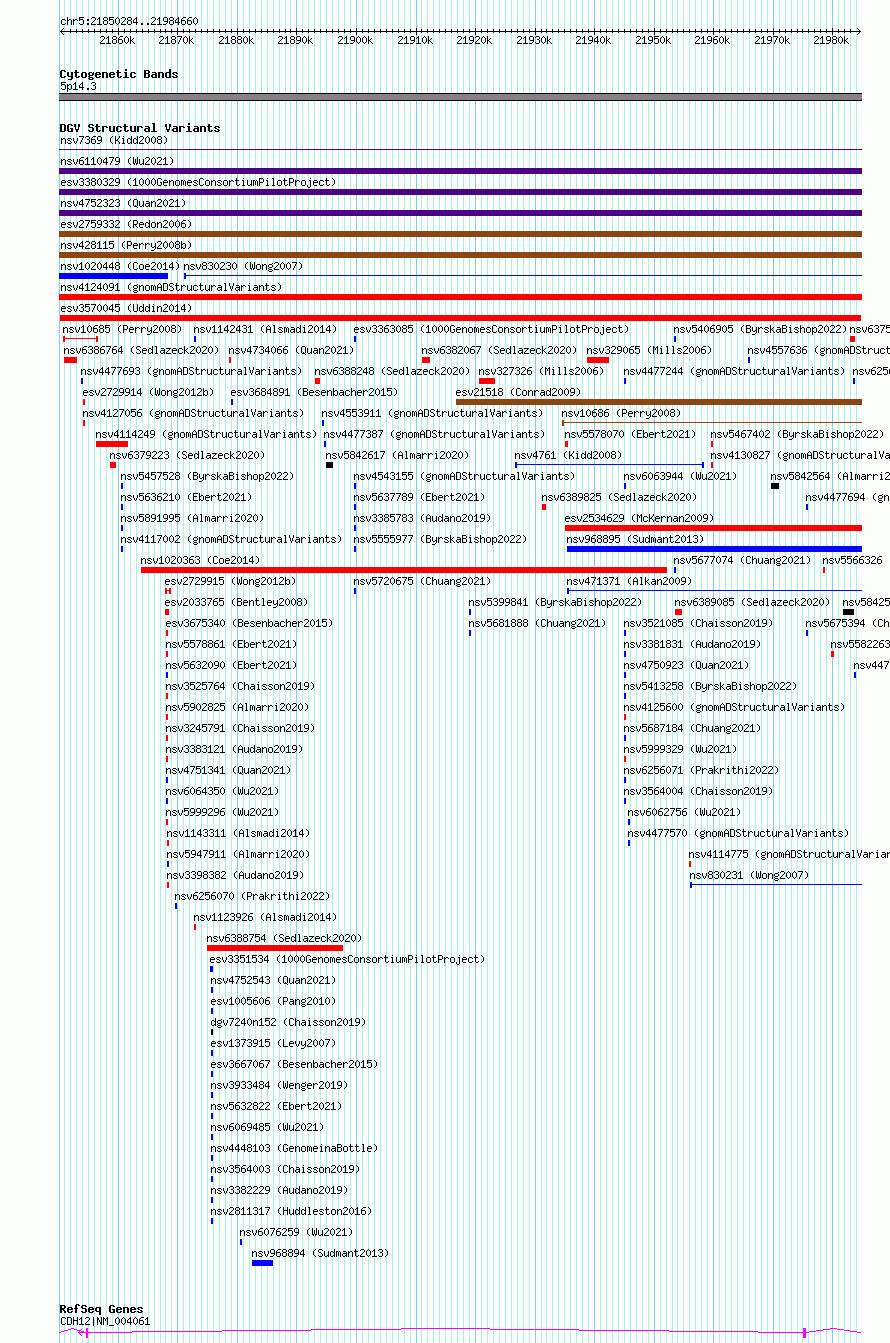
Task: Click nsv327326 (Mills2006) label
Action: 541,371
